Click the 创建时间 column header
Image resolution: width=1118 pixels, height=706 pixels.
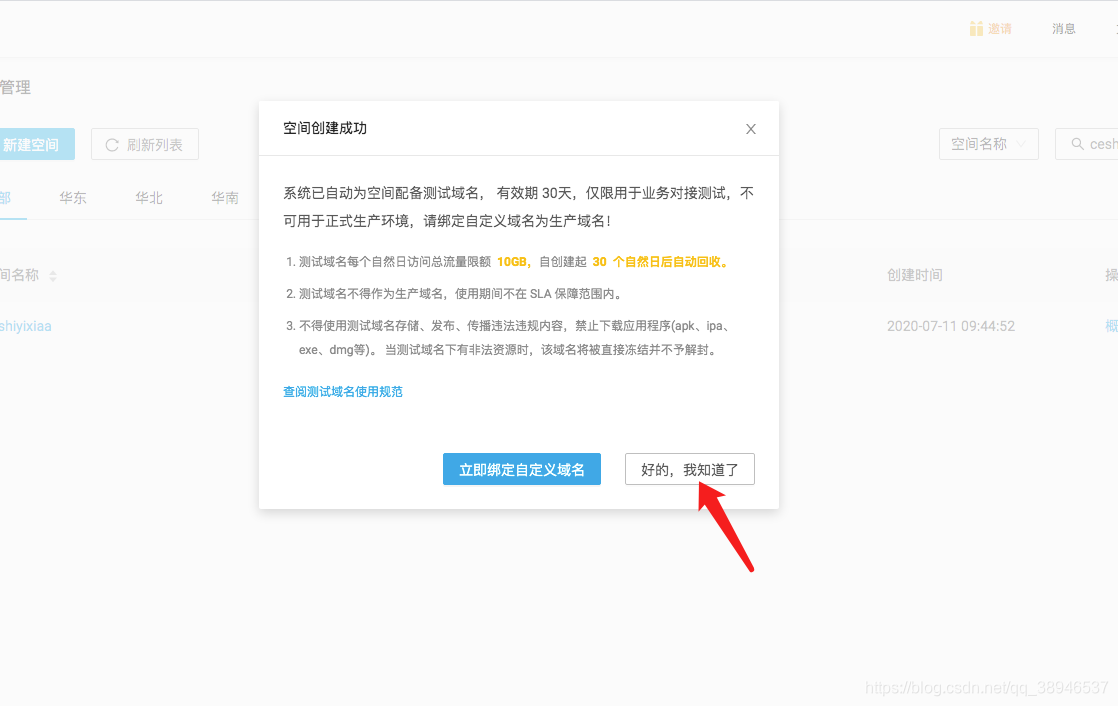point(914,275)
